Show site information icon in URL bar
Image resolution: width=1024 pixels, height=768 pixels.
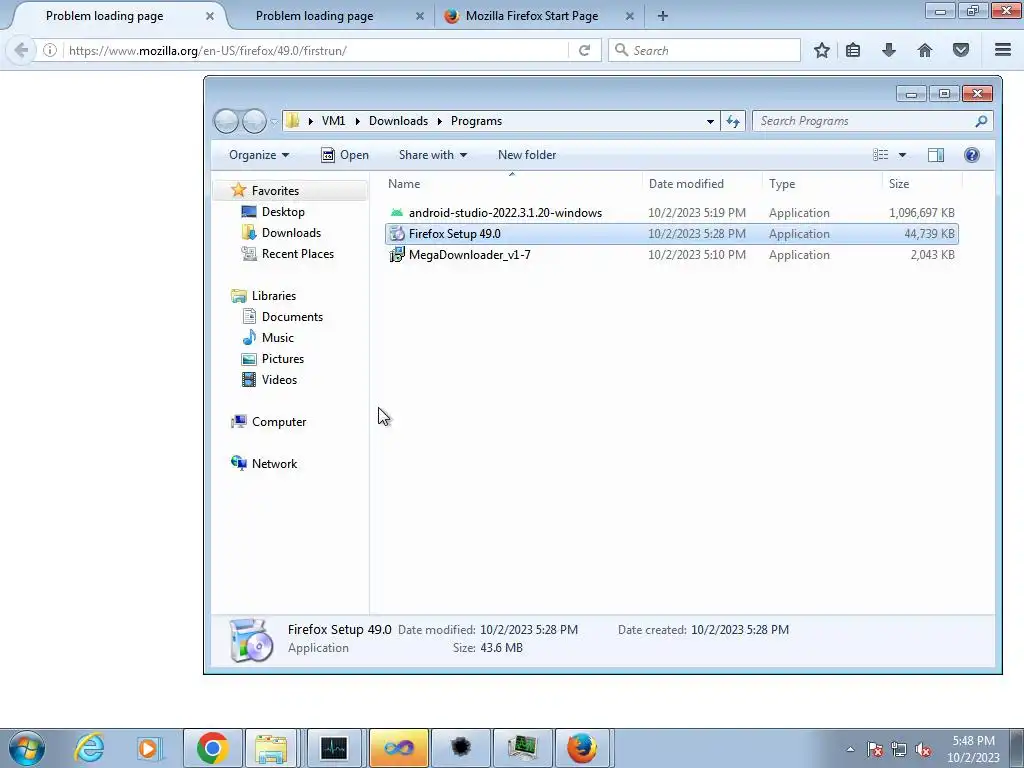tap(50, 50)
